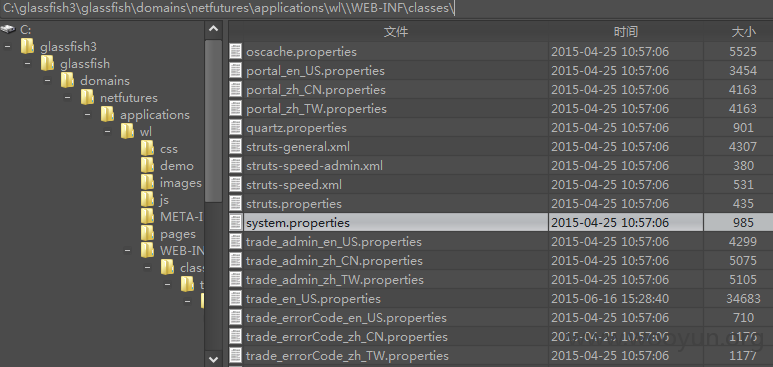
Task: Click size value 34683
Action: click(743, 299)
